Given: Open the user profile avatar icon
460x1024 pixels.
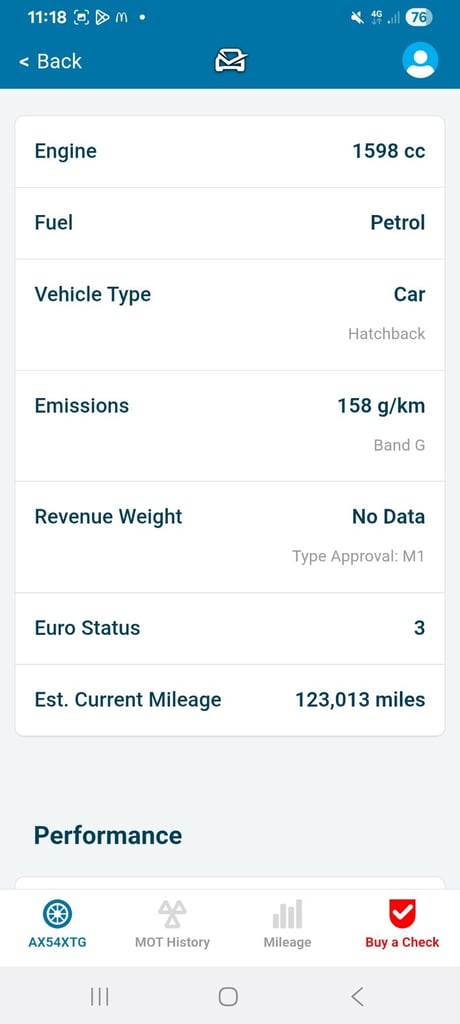Looking at the screenshot, I should click(420, 60).
